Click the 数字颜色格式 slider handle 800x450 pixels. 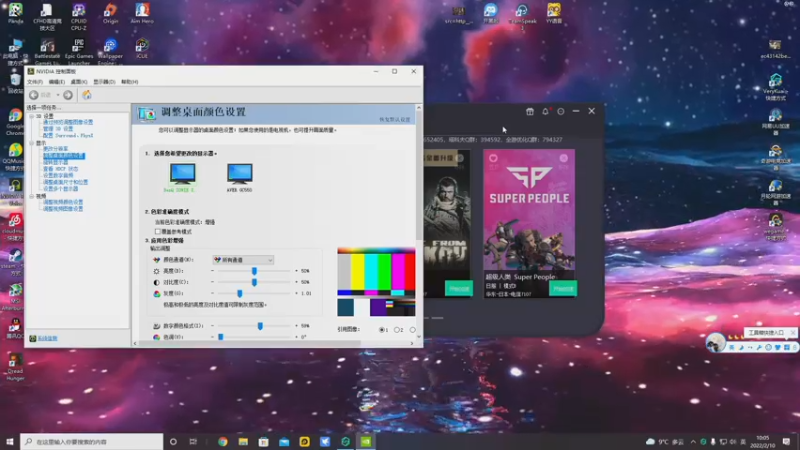(x=260, y=326)
